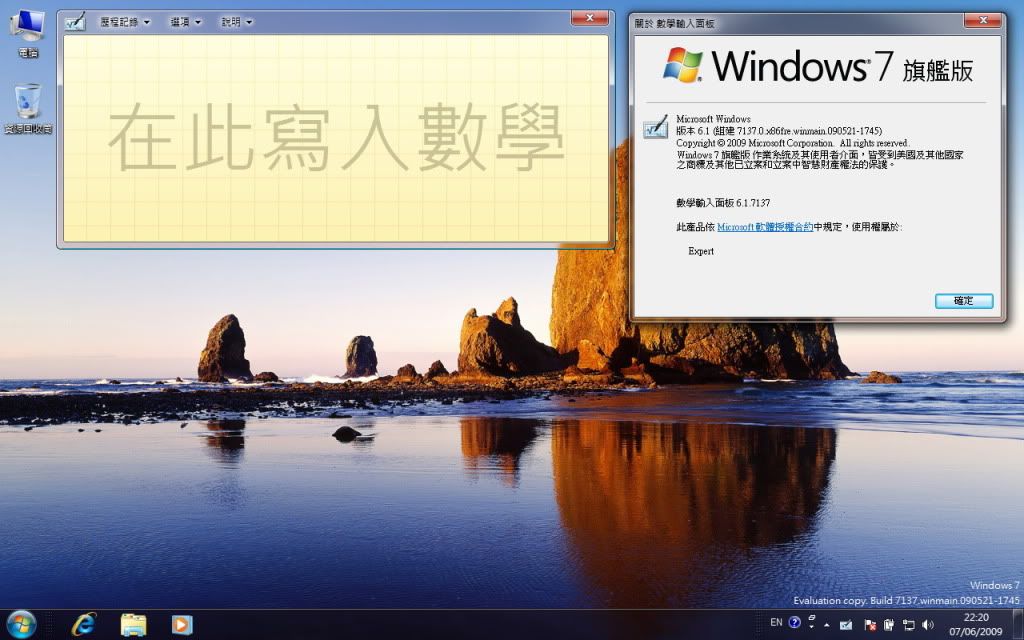Click the EN language indicator in taskbar

776,622
